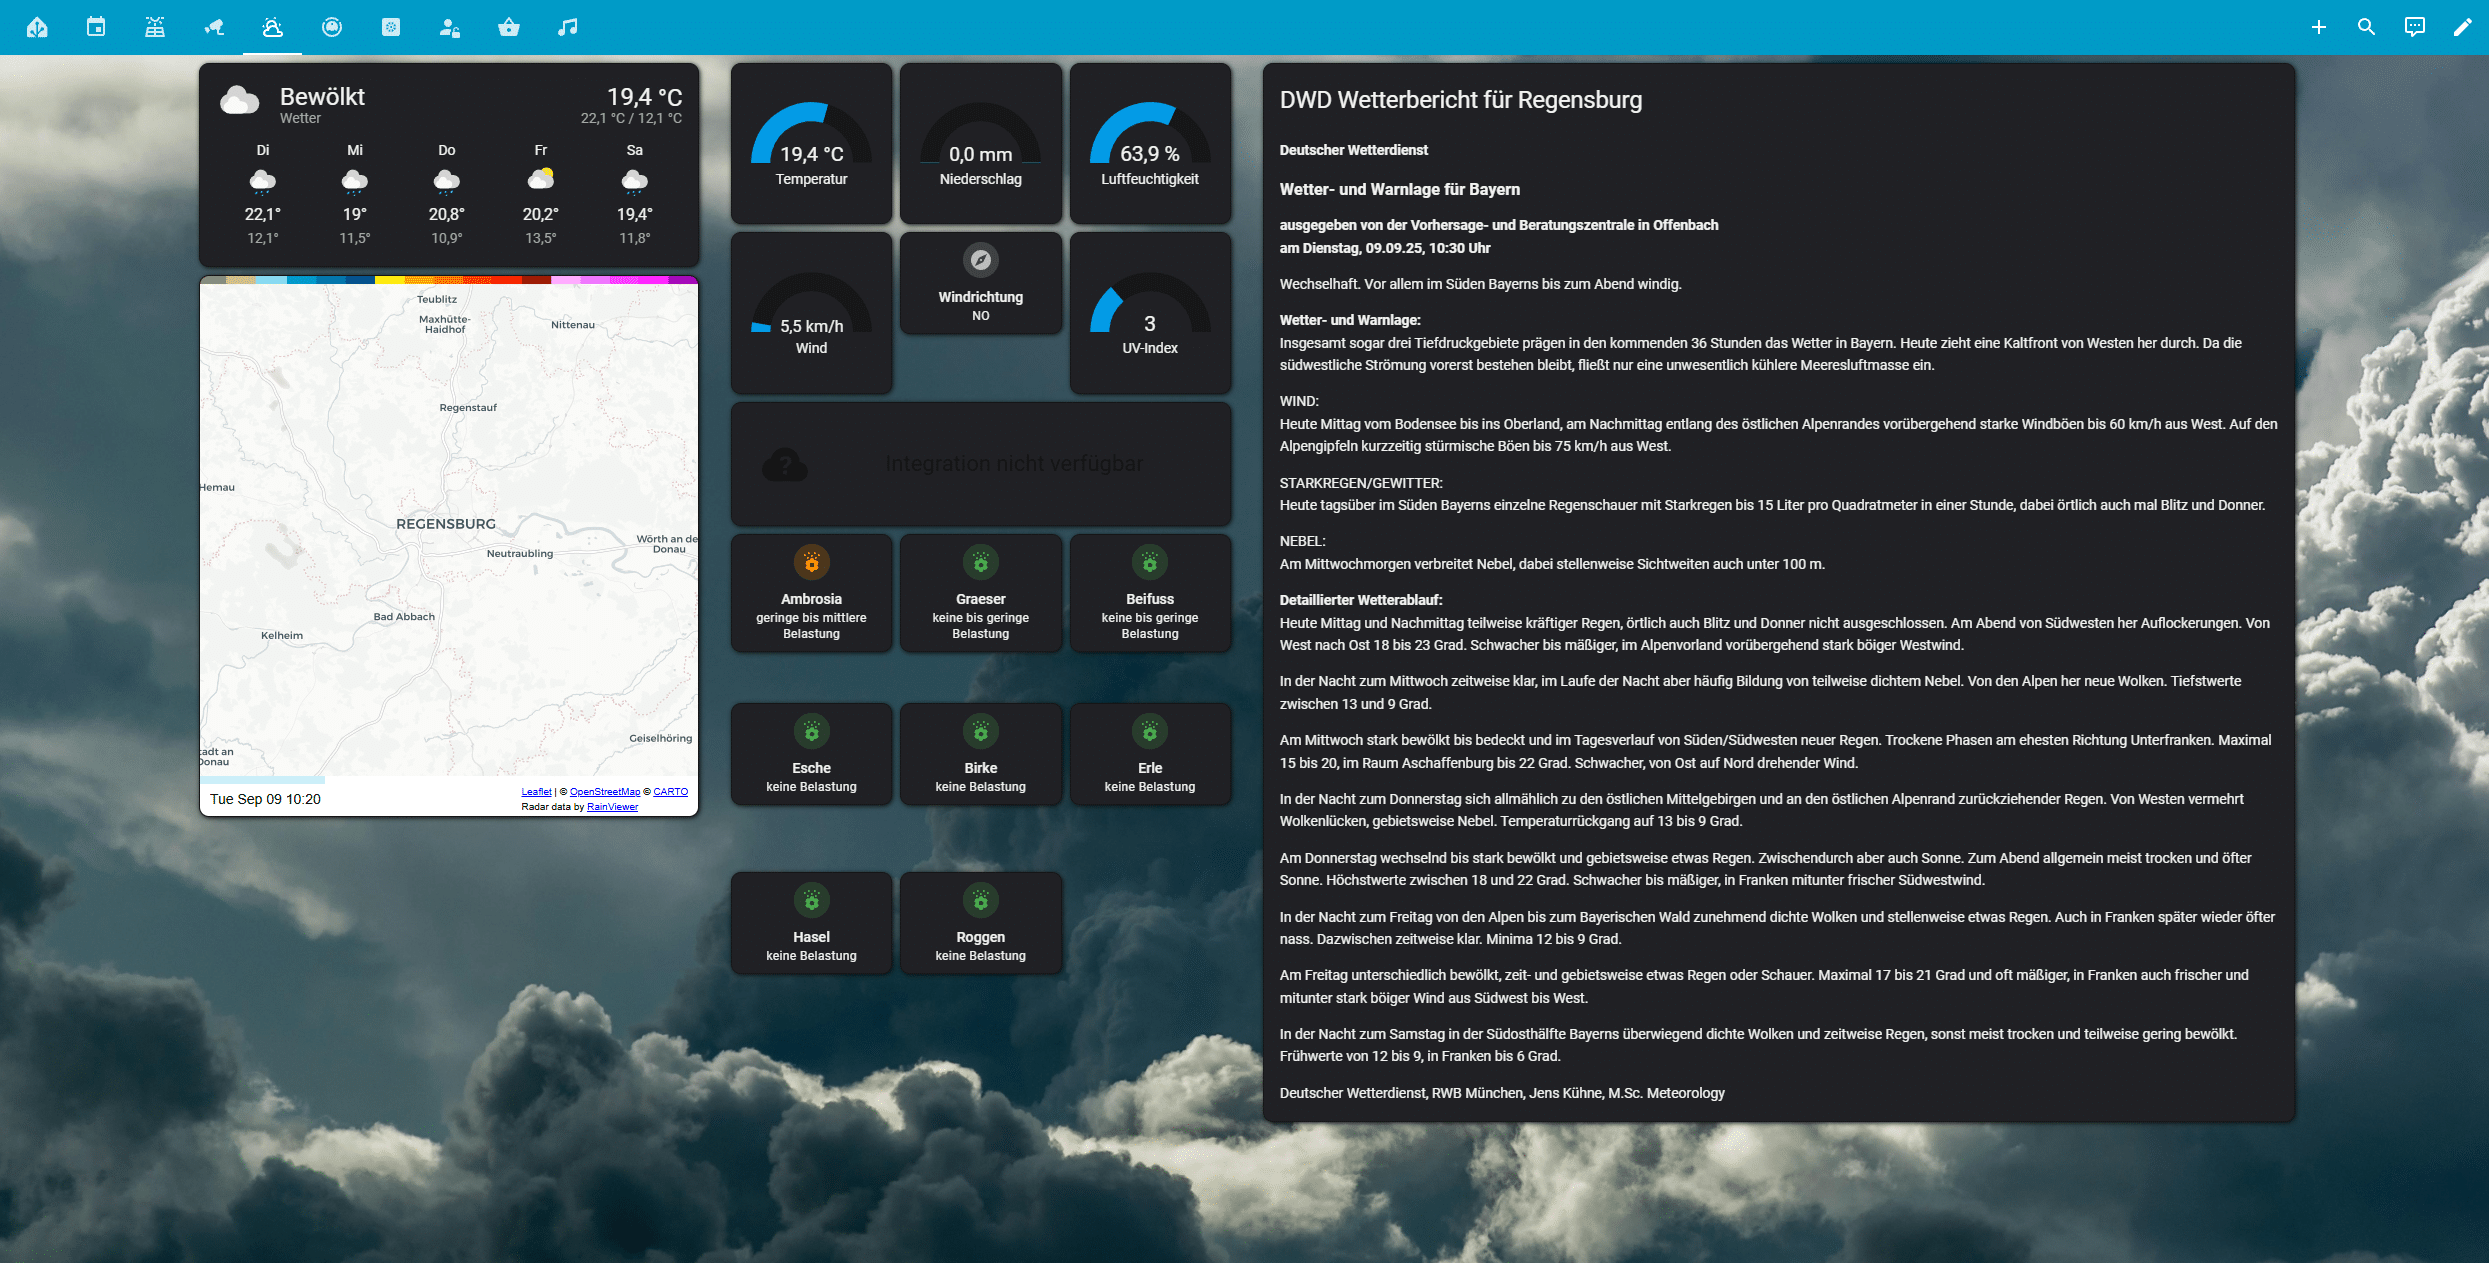Click the plus add icon in header
Screen dimensions: 2489x1263
[2319, 27]
